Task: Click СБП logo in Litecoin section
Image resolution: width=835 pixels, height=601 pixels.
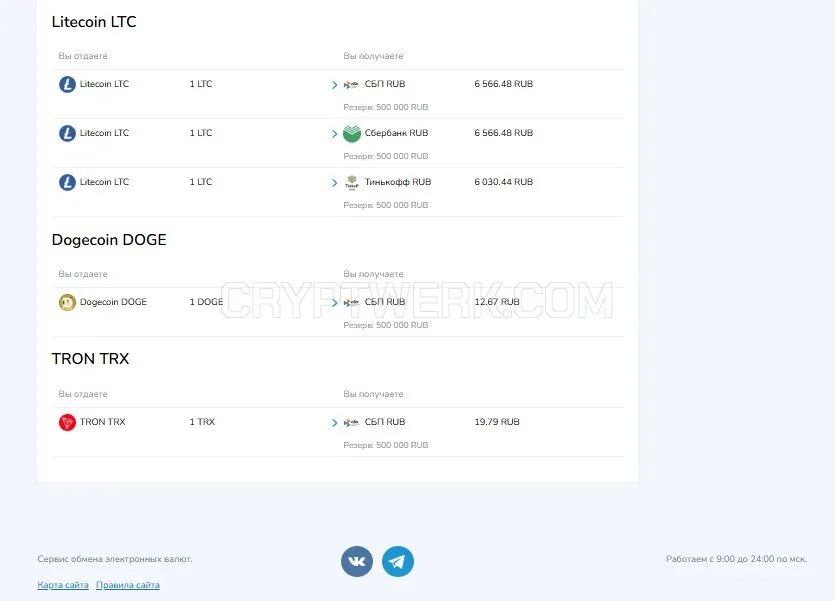Action: click(351, 85)
